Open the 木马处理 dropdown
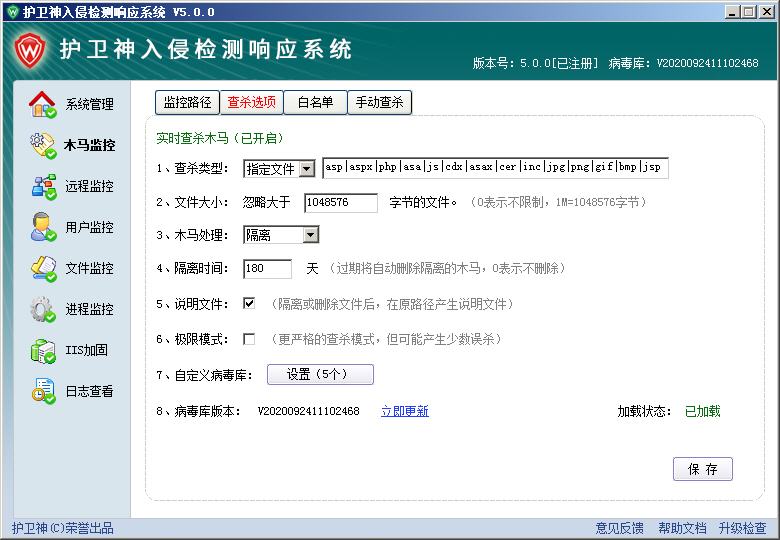This screenshot has height=540, width=780. (x=310, y=235)
